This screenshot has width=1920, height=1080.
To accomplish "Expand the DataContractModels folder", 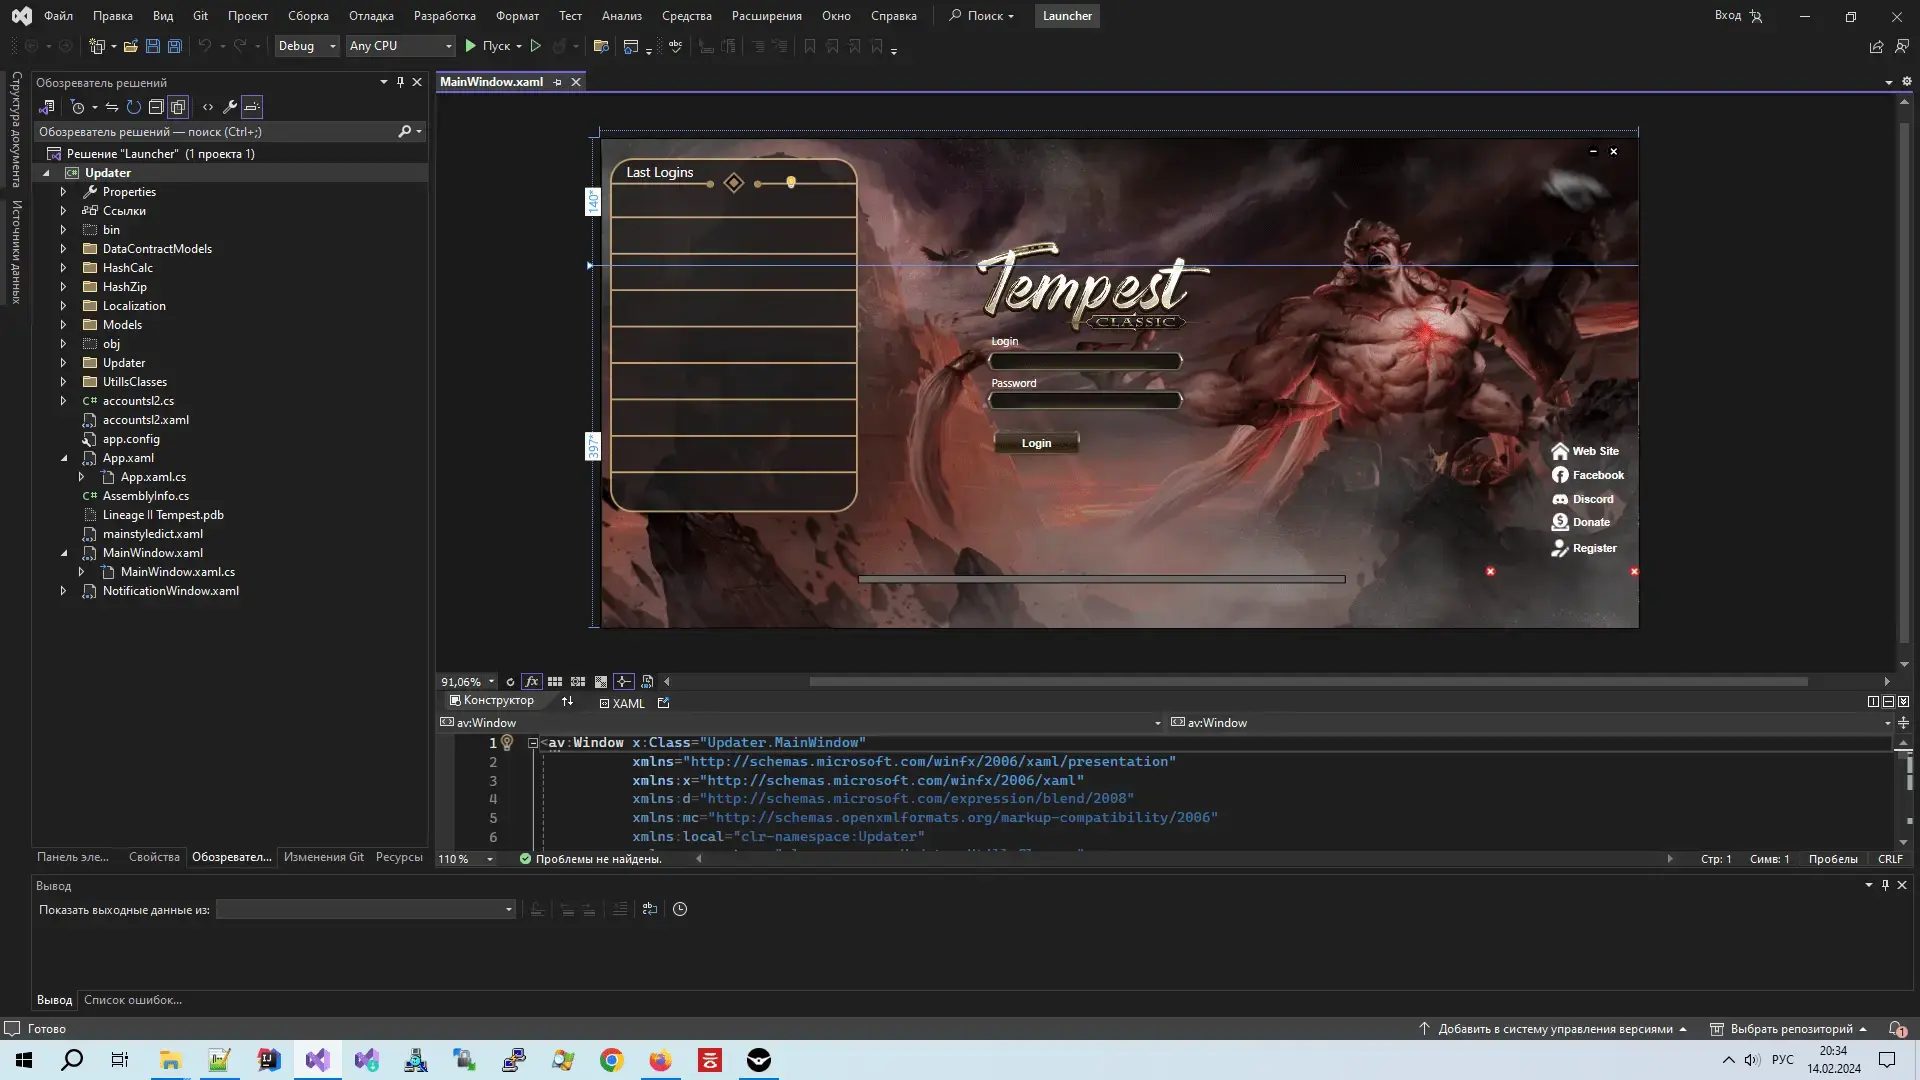I will 63,249.
